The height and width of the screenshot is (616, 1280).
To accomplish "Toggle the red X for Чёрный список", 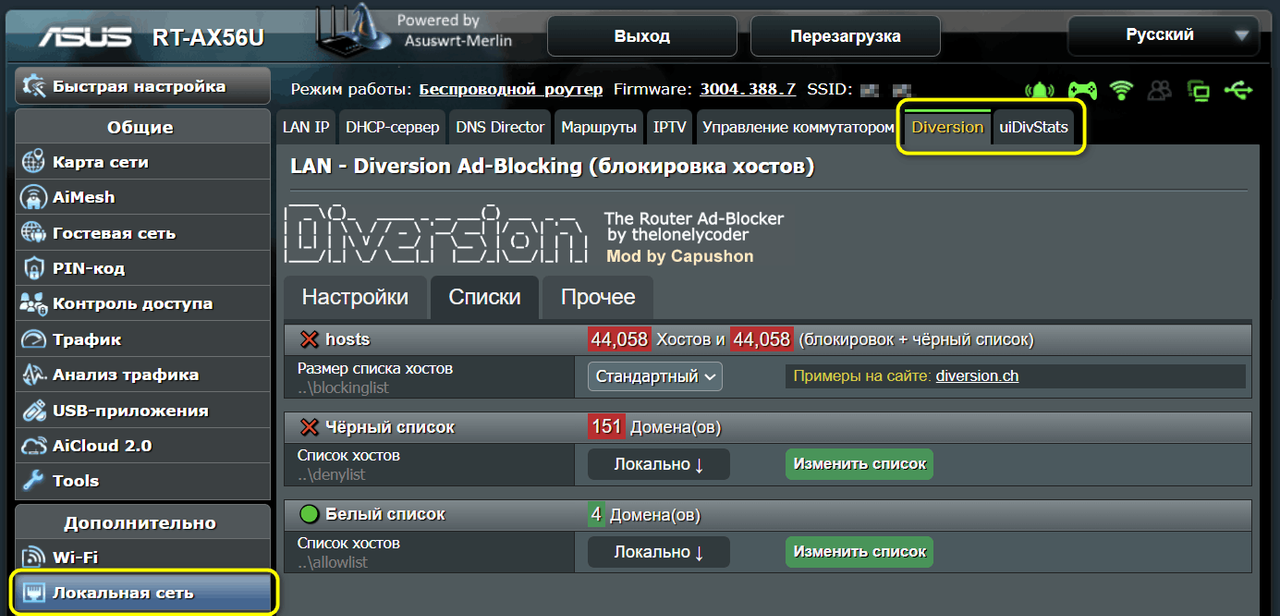I will 309,427.
